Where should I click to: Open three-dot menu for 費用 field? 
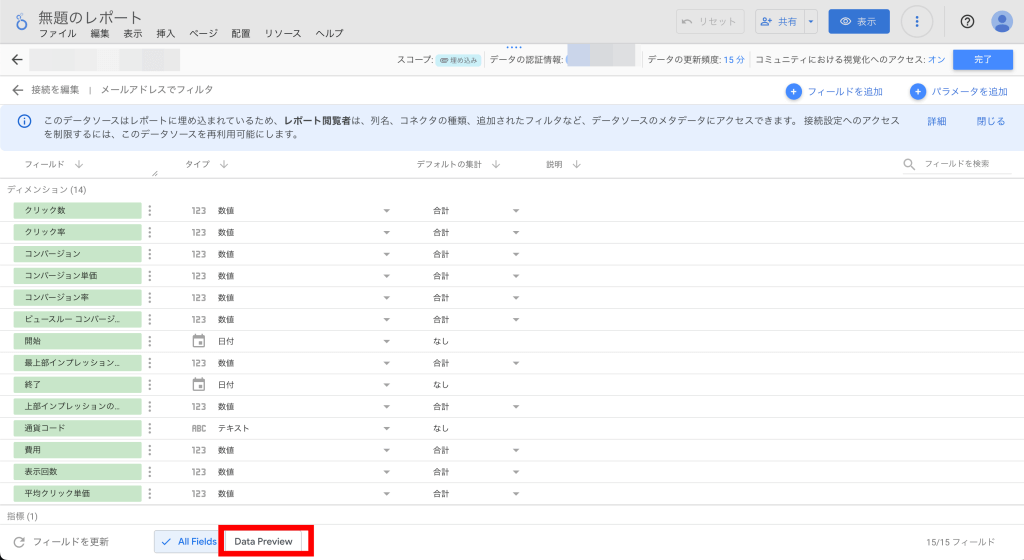pos(150,450)
